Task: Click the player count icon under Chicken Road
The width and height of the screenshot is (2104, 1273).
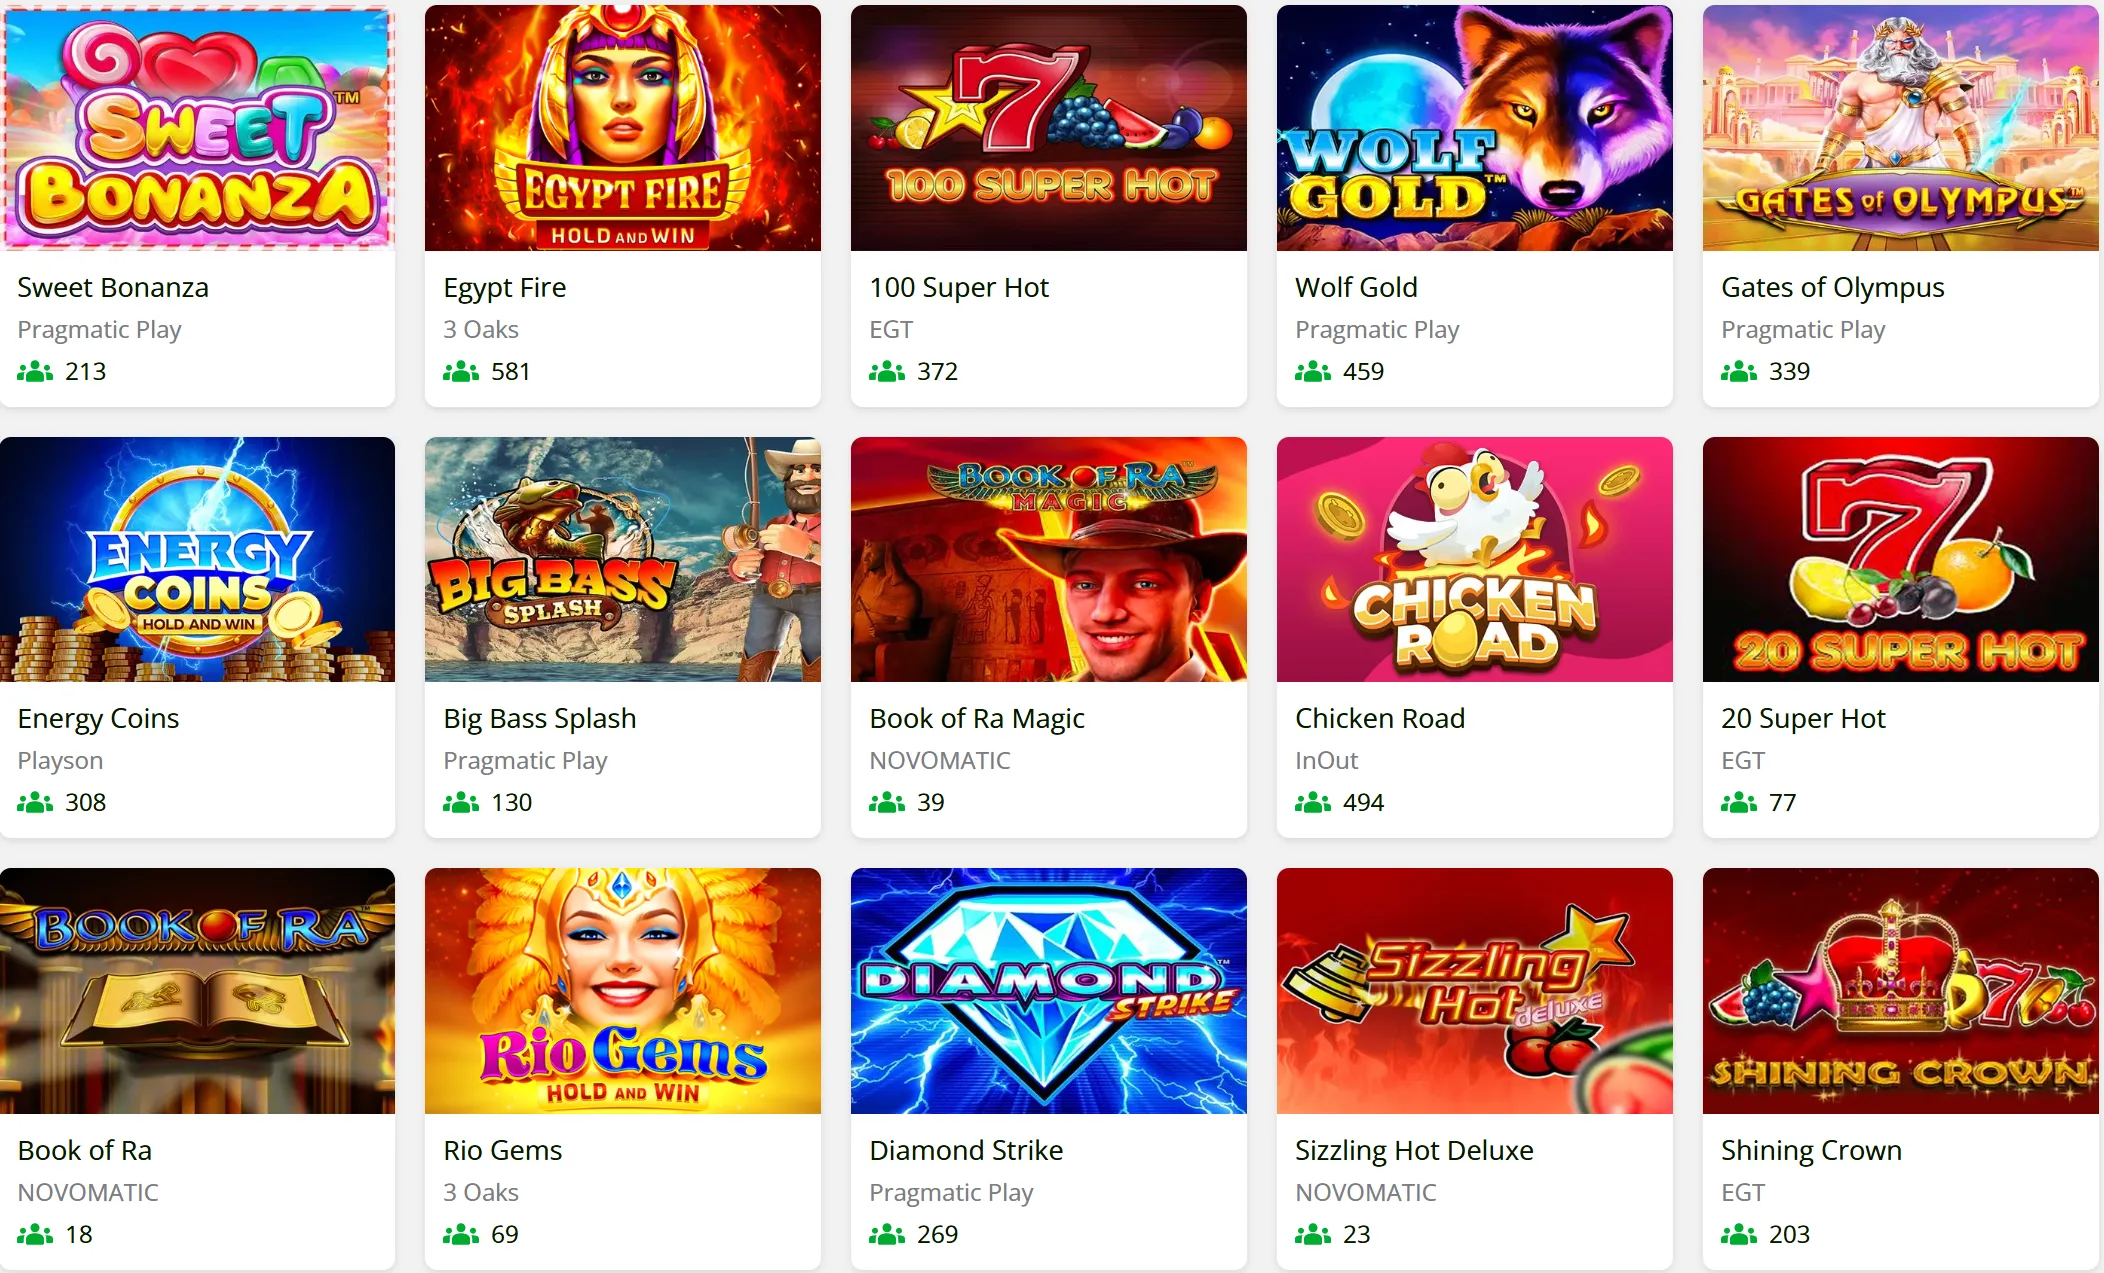Action: point(1310,802)
